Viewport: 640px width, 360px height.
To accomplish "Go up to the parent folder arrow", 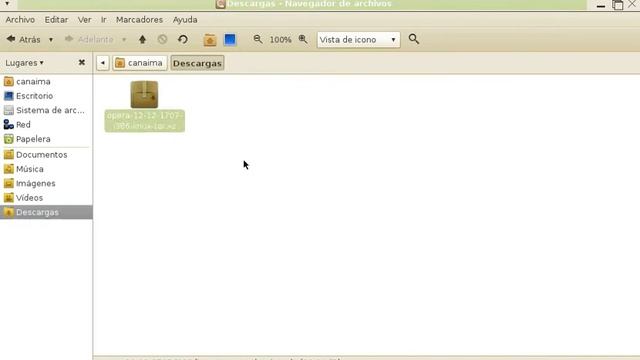I will click(142, 40).
